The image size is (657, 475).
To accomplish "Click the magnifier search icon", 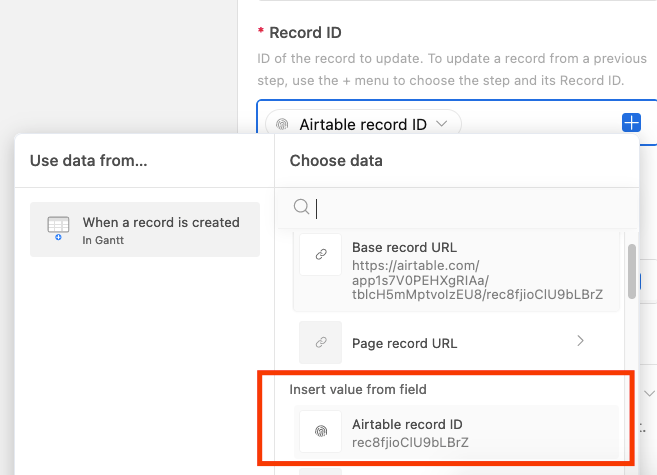I will [301, 207].
